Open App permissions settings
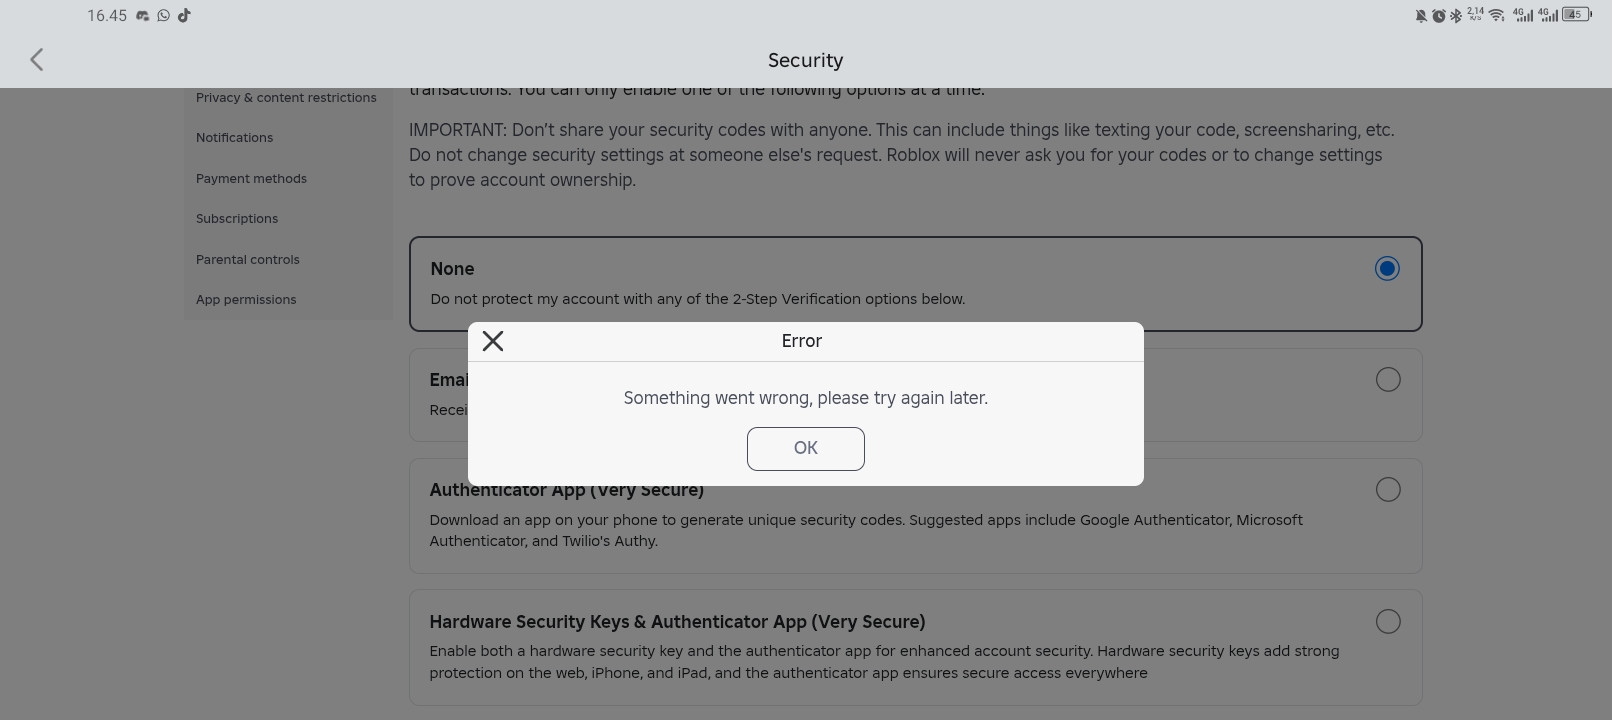The height and width of the screenshot is (720, 1612). [x=246, y=299]
